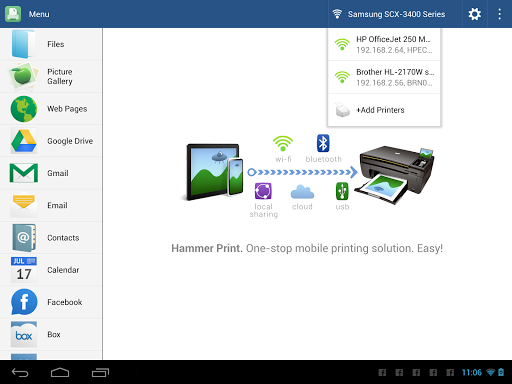Screen dimensions: 512x384
Task: Open the Web Pages globe icon
Action: 24,109
